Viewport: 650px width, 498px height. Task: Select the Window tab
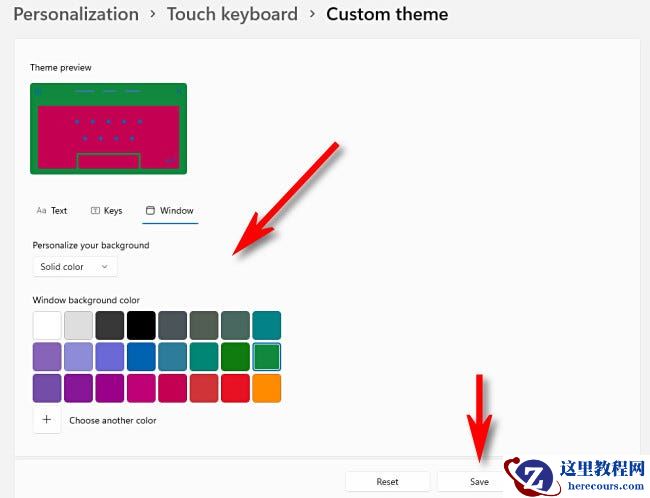[x=170, y=211]
